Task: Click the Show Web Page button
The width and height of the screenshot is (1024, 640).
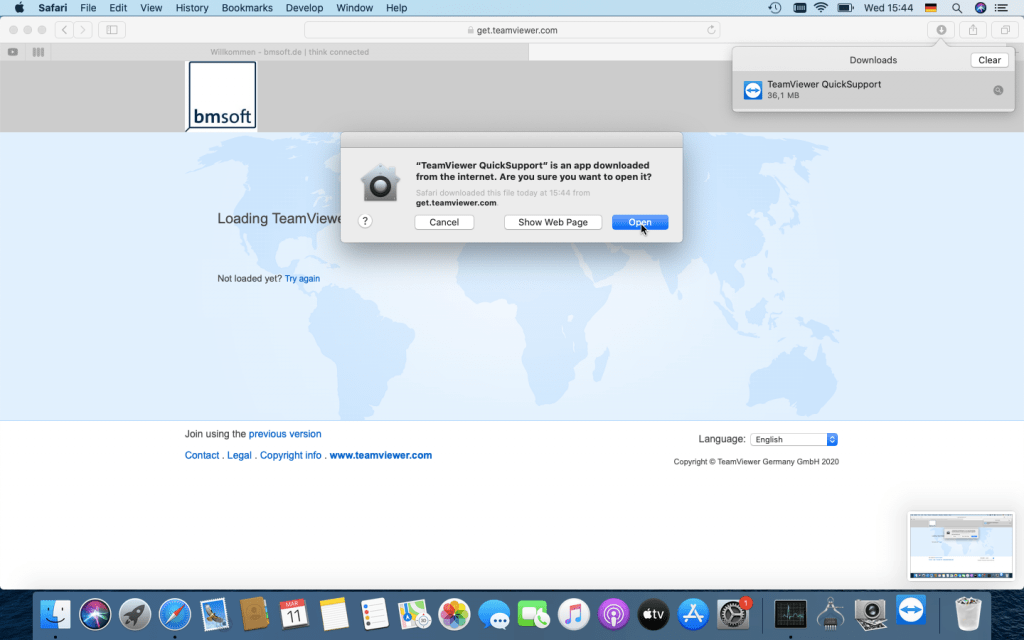Action: [x=552, y=222]
